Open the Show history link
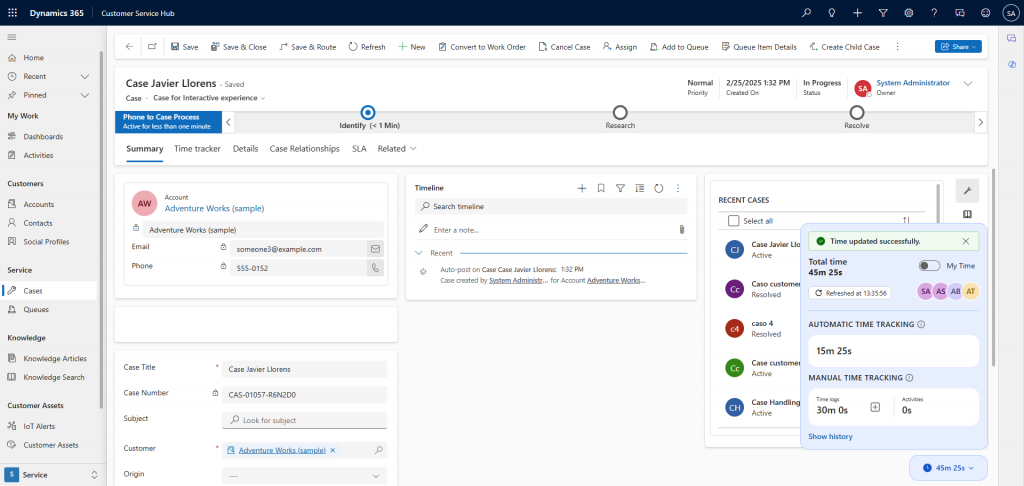 (x=830, y=436)
